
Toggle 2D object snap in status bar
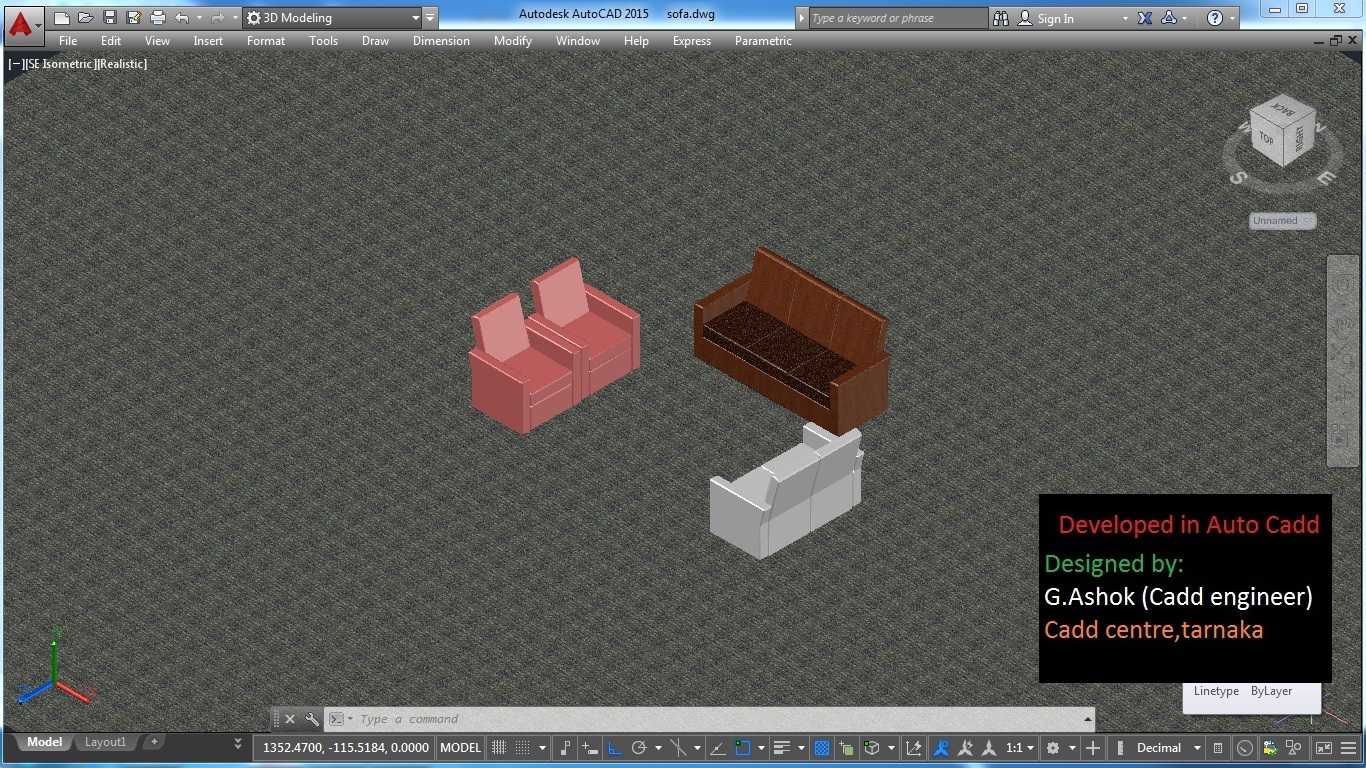click(x=743, y=747)
